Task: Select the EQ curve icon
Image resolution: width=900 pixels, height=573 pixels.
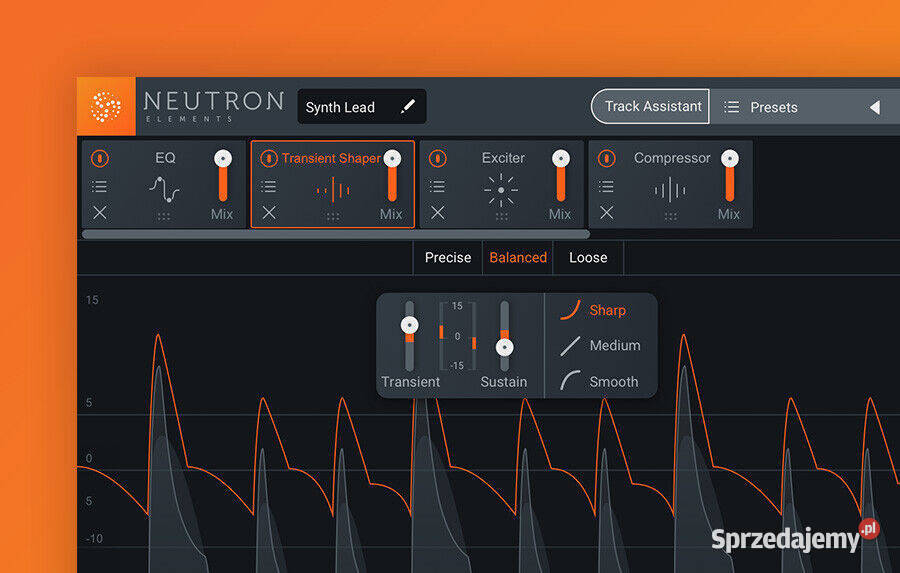Action: pos(164,189)
